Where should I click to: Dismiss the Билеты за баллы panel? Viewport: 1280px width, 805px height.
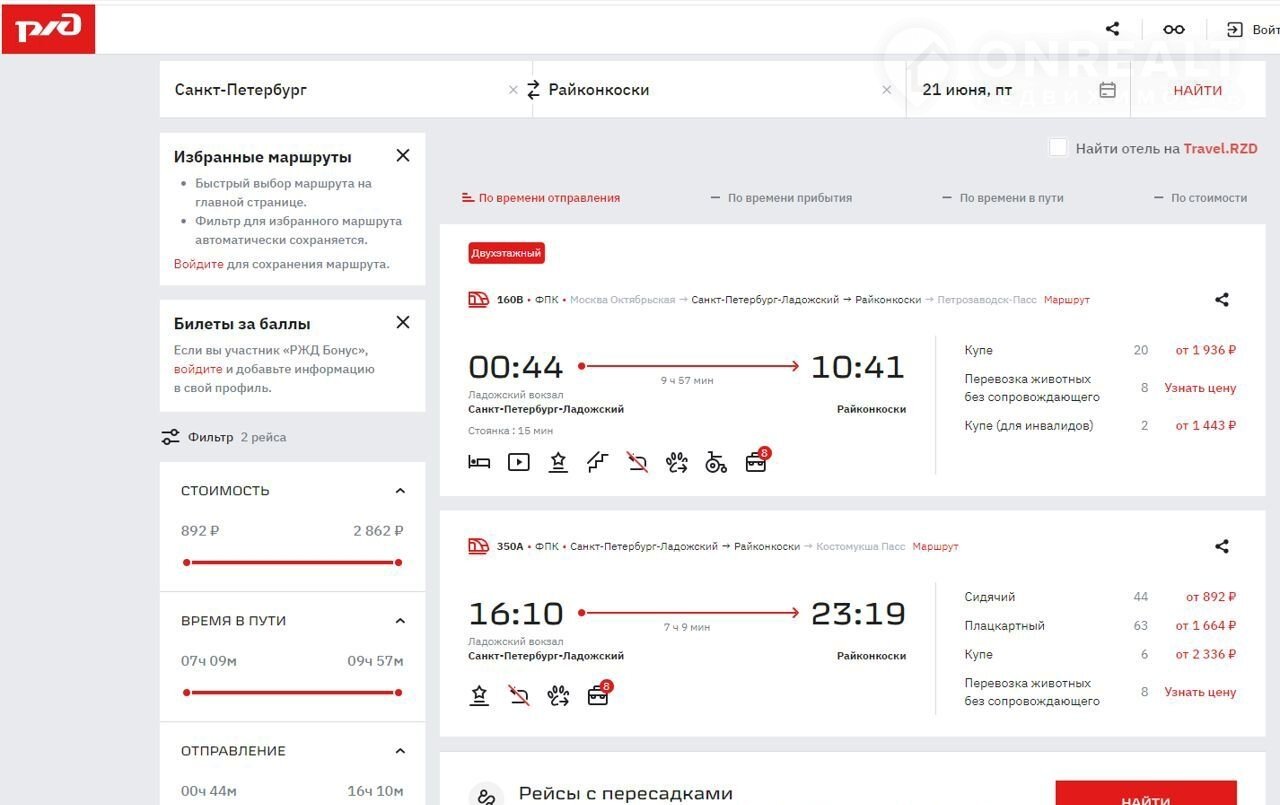(x=402, y=323)
